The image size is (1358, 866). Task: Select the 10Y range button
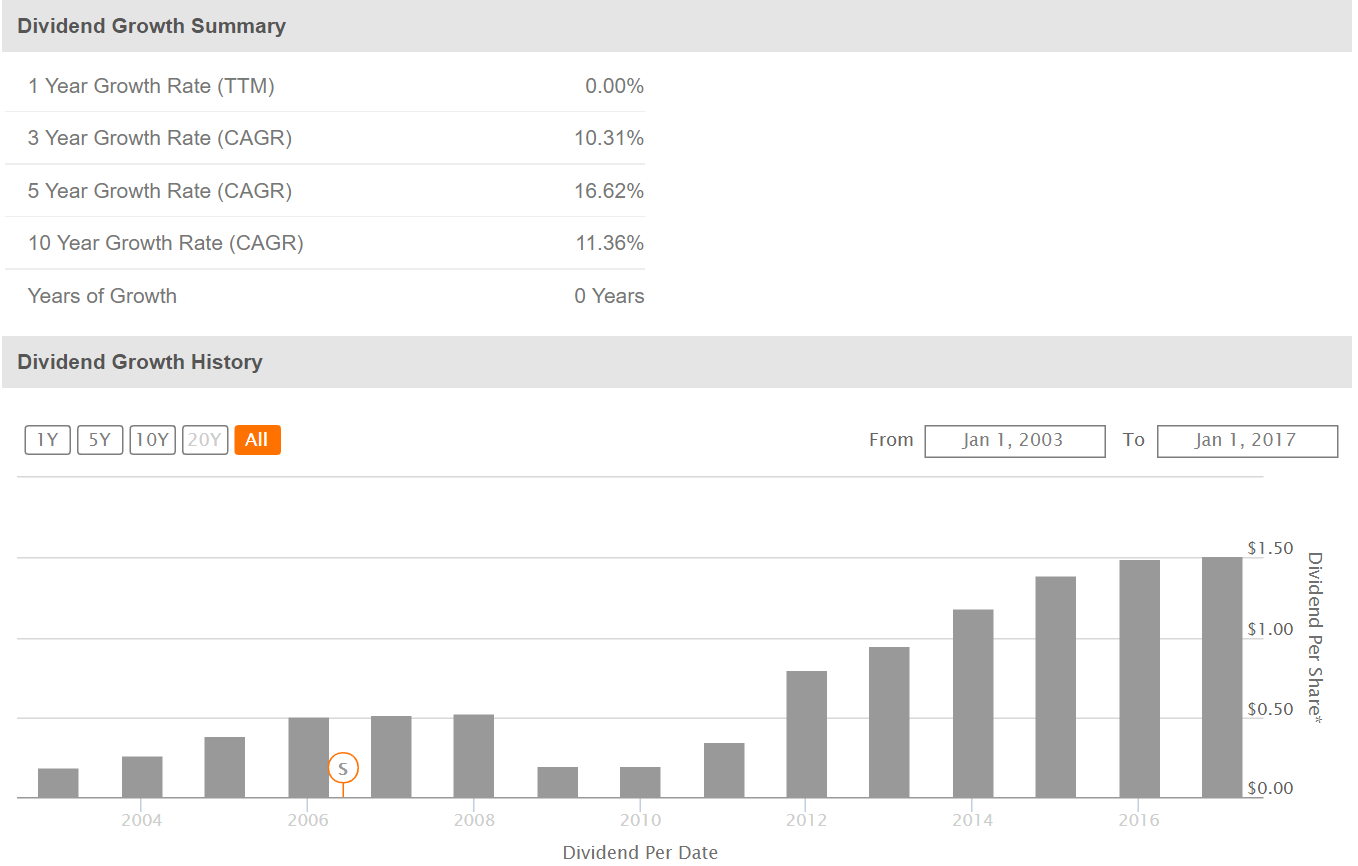click(152, 440)
